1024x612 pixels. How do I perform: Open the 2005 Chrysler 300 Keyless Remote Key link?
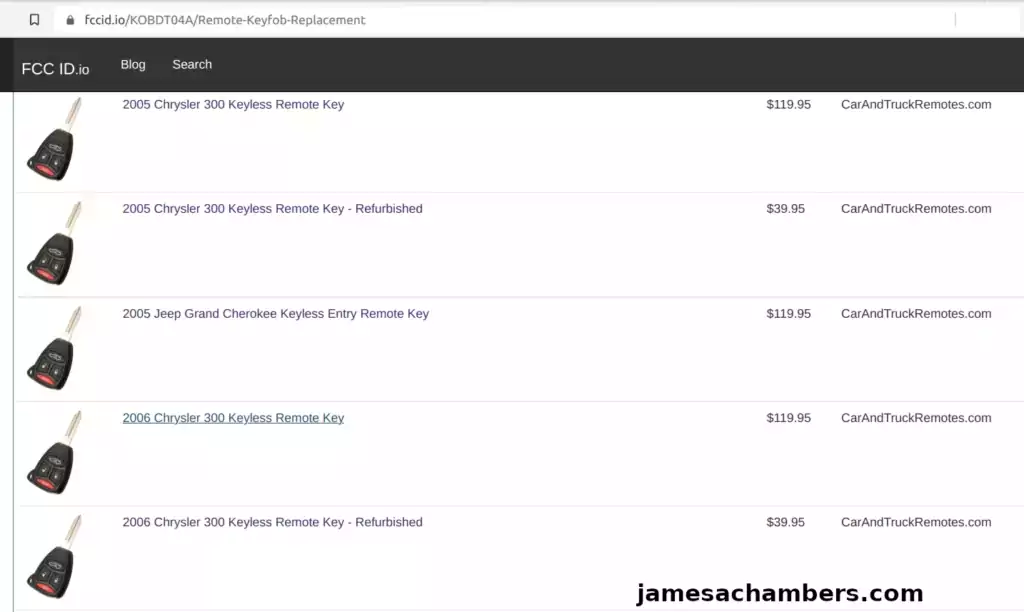point(233,105)
